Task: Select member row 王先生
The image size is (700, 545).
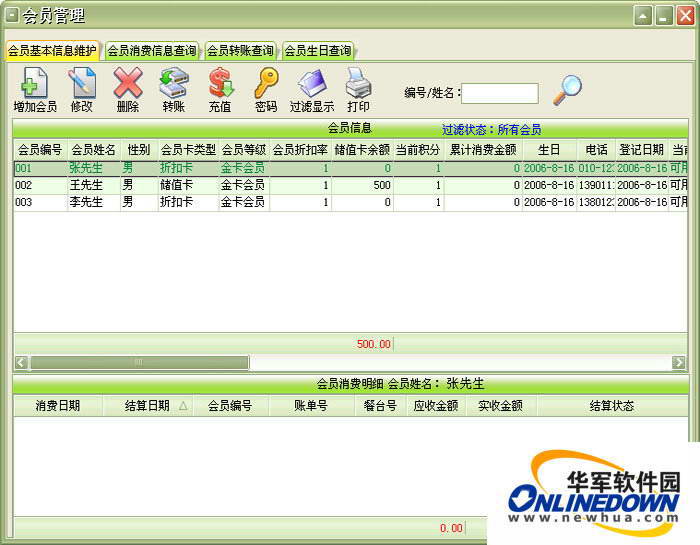Action: click(x=350, y=185)
